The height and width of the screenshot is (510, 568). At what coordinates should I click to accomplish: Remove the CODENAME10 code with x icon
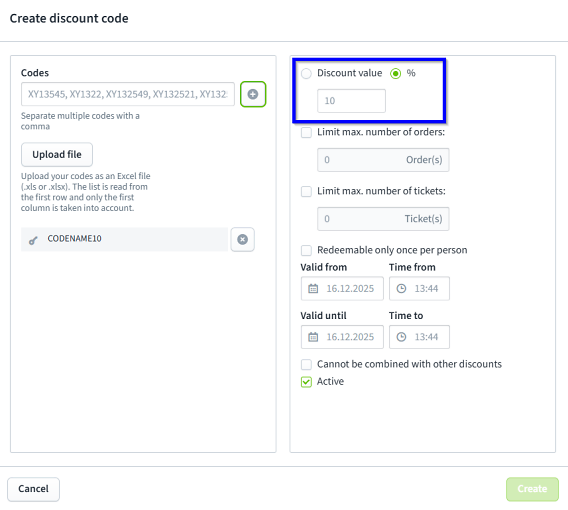pyautogui.click(x=242, y=239)
